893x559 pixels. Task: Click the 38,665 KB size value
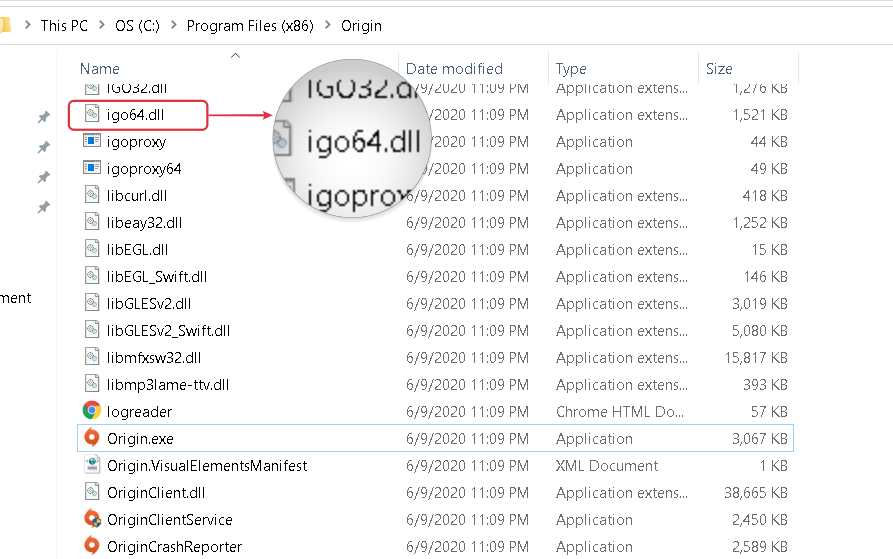[x=756, y=493]
